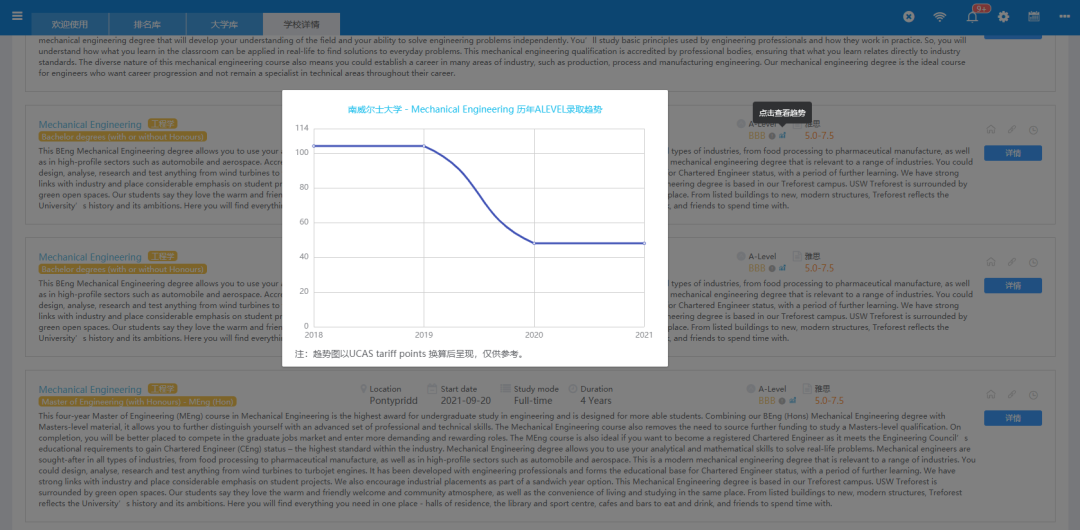This screenshot has height=530, width=1080.
Task: Click Master of Engineering (with Honours) badge
Action: pyautogui.click(x=138, y=401)
